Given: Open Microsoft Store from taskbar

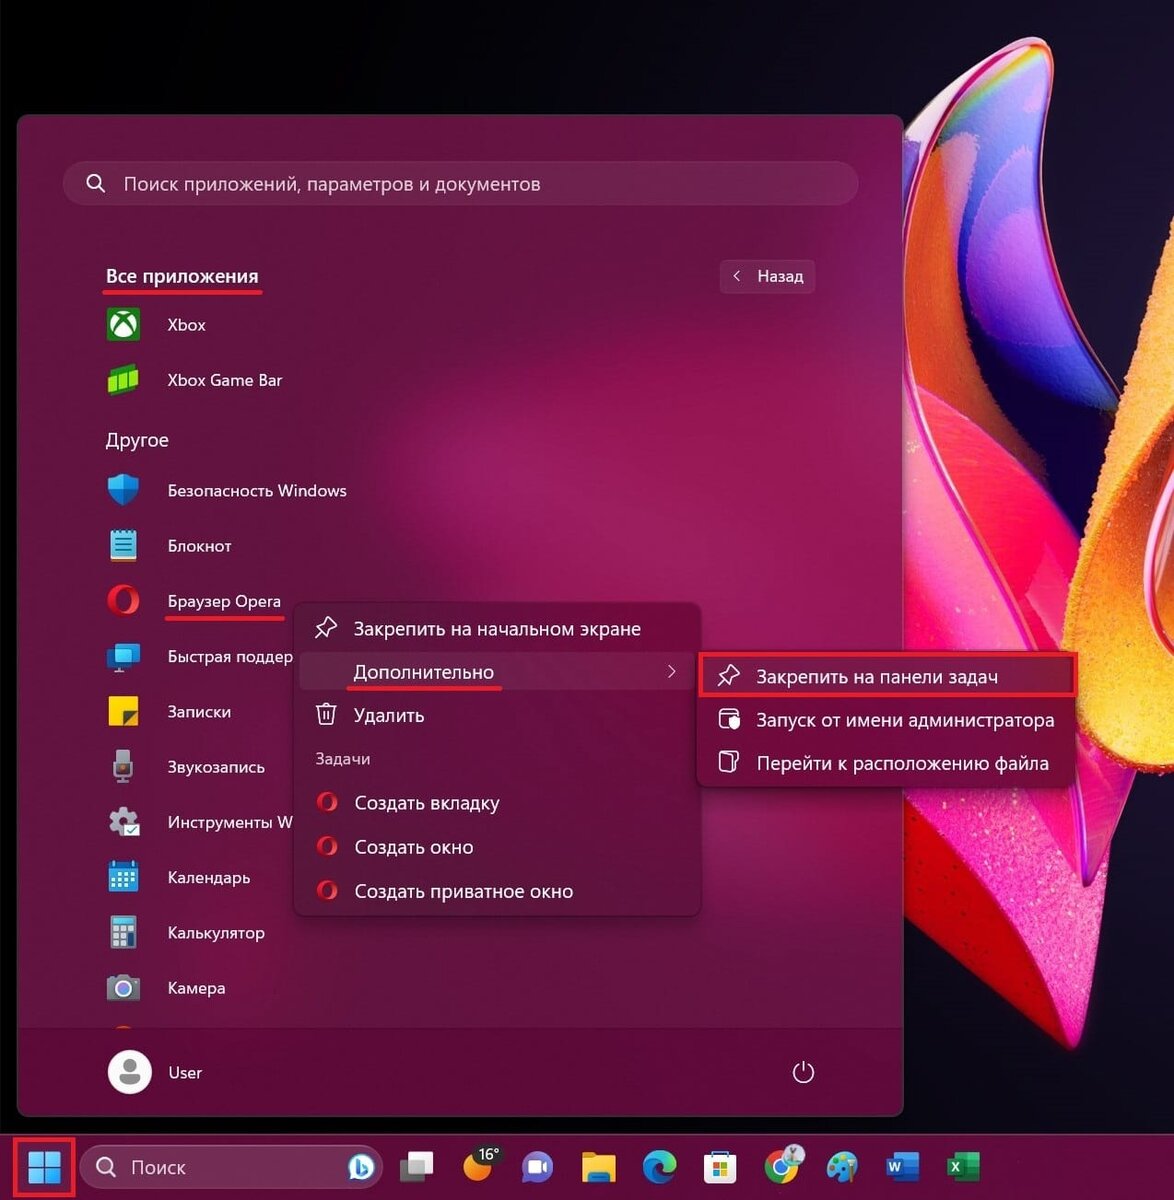Looking at the screenshot, I should pyautogui.click(x=720, y=1167).
